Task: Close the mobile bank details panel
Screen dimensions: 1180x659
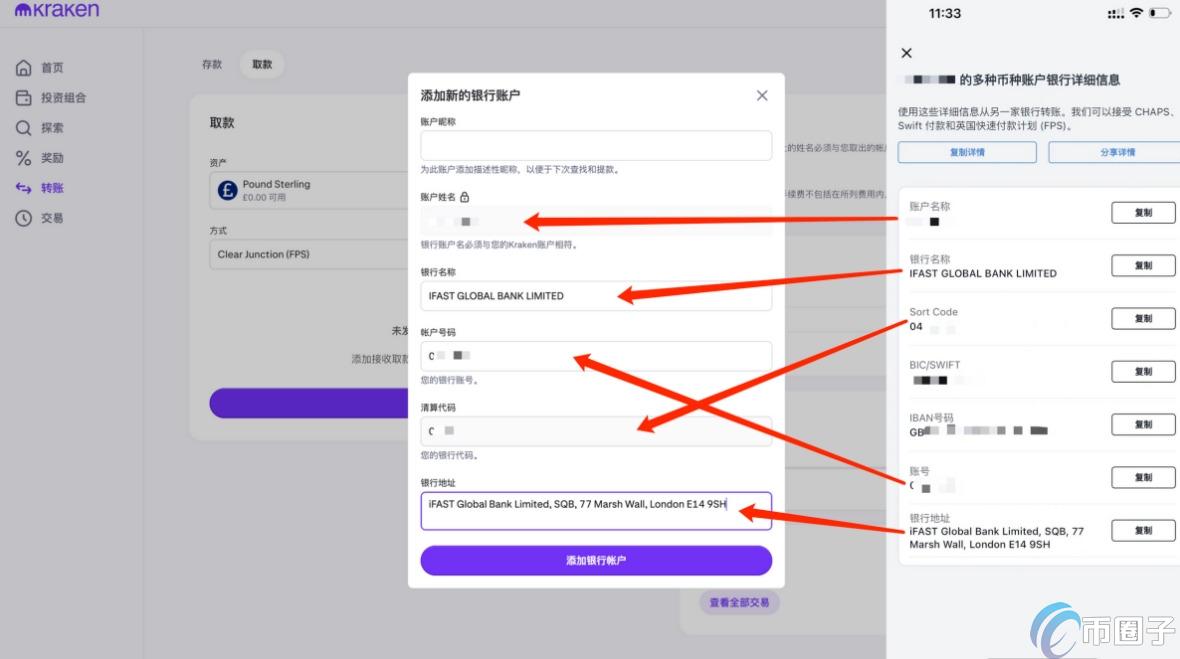Action: 907,53
